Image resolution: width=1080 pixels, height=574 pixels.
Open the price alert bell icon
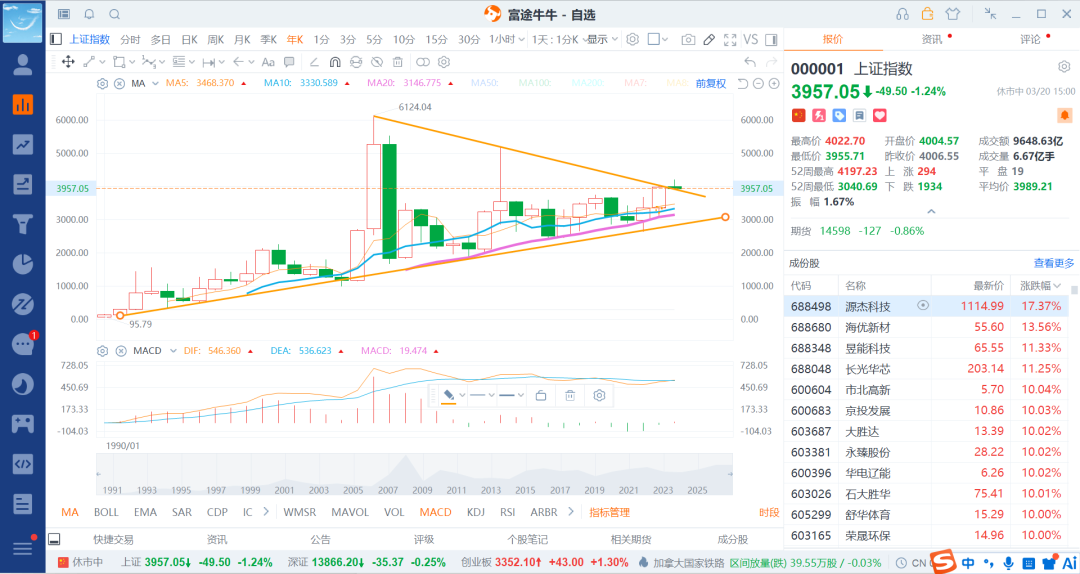coord(89,14)
